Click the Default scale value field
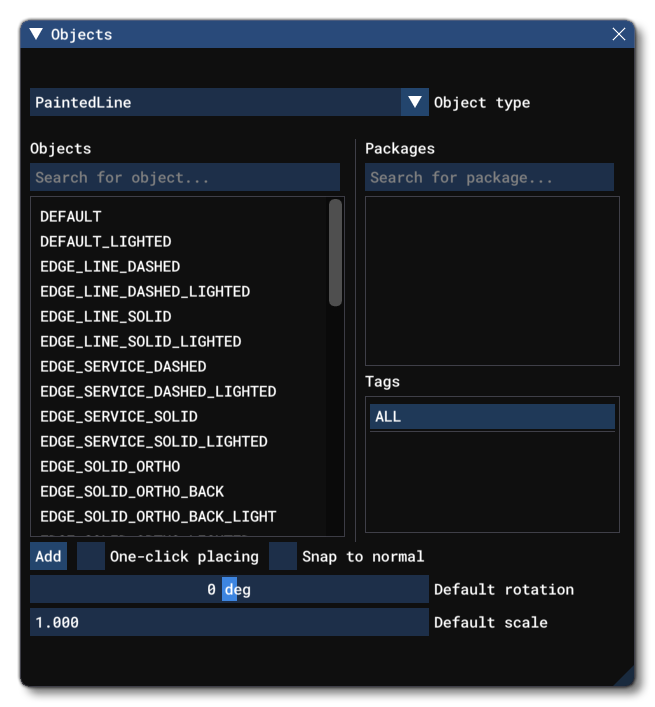This screenshot has width=655, height=707. coord(229,622)
